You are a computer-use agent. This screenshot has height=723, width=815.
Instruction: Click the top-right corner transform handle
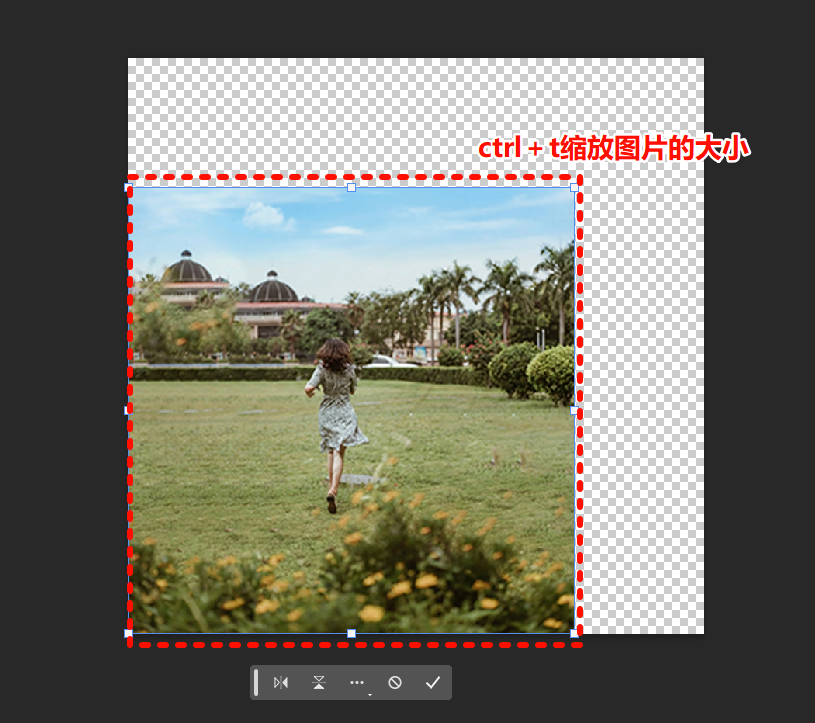coord(573,185)
